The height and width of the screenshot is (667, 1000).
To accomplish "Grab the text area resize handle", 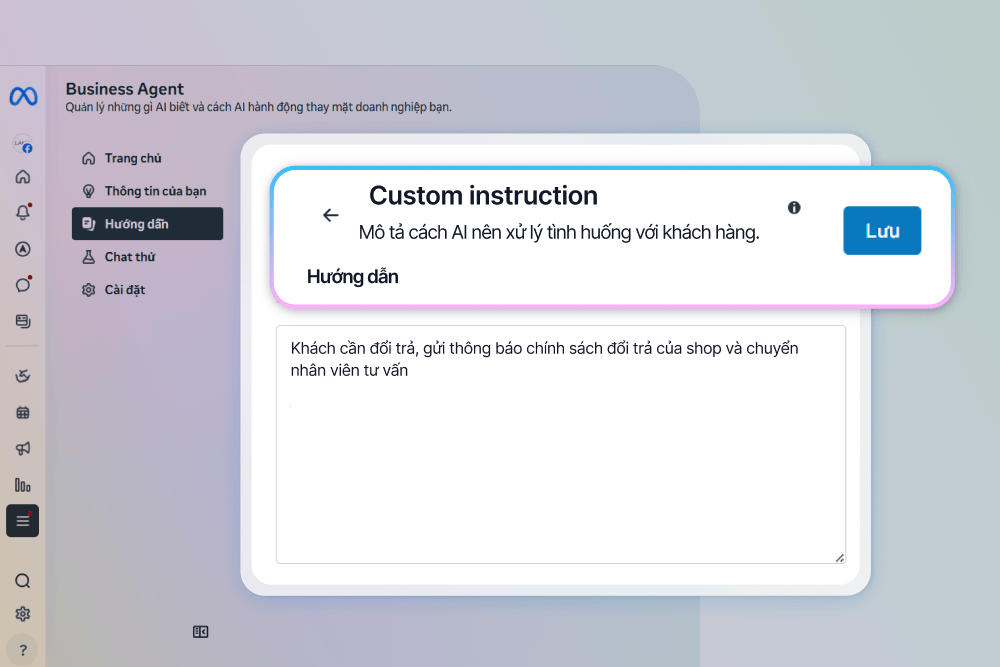I will [x=840, y=558].
